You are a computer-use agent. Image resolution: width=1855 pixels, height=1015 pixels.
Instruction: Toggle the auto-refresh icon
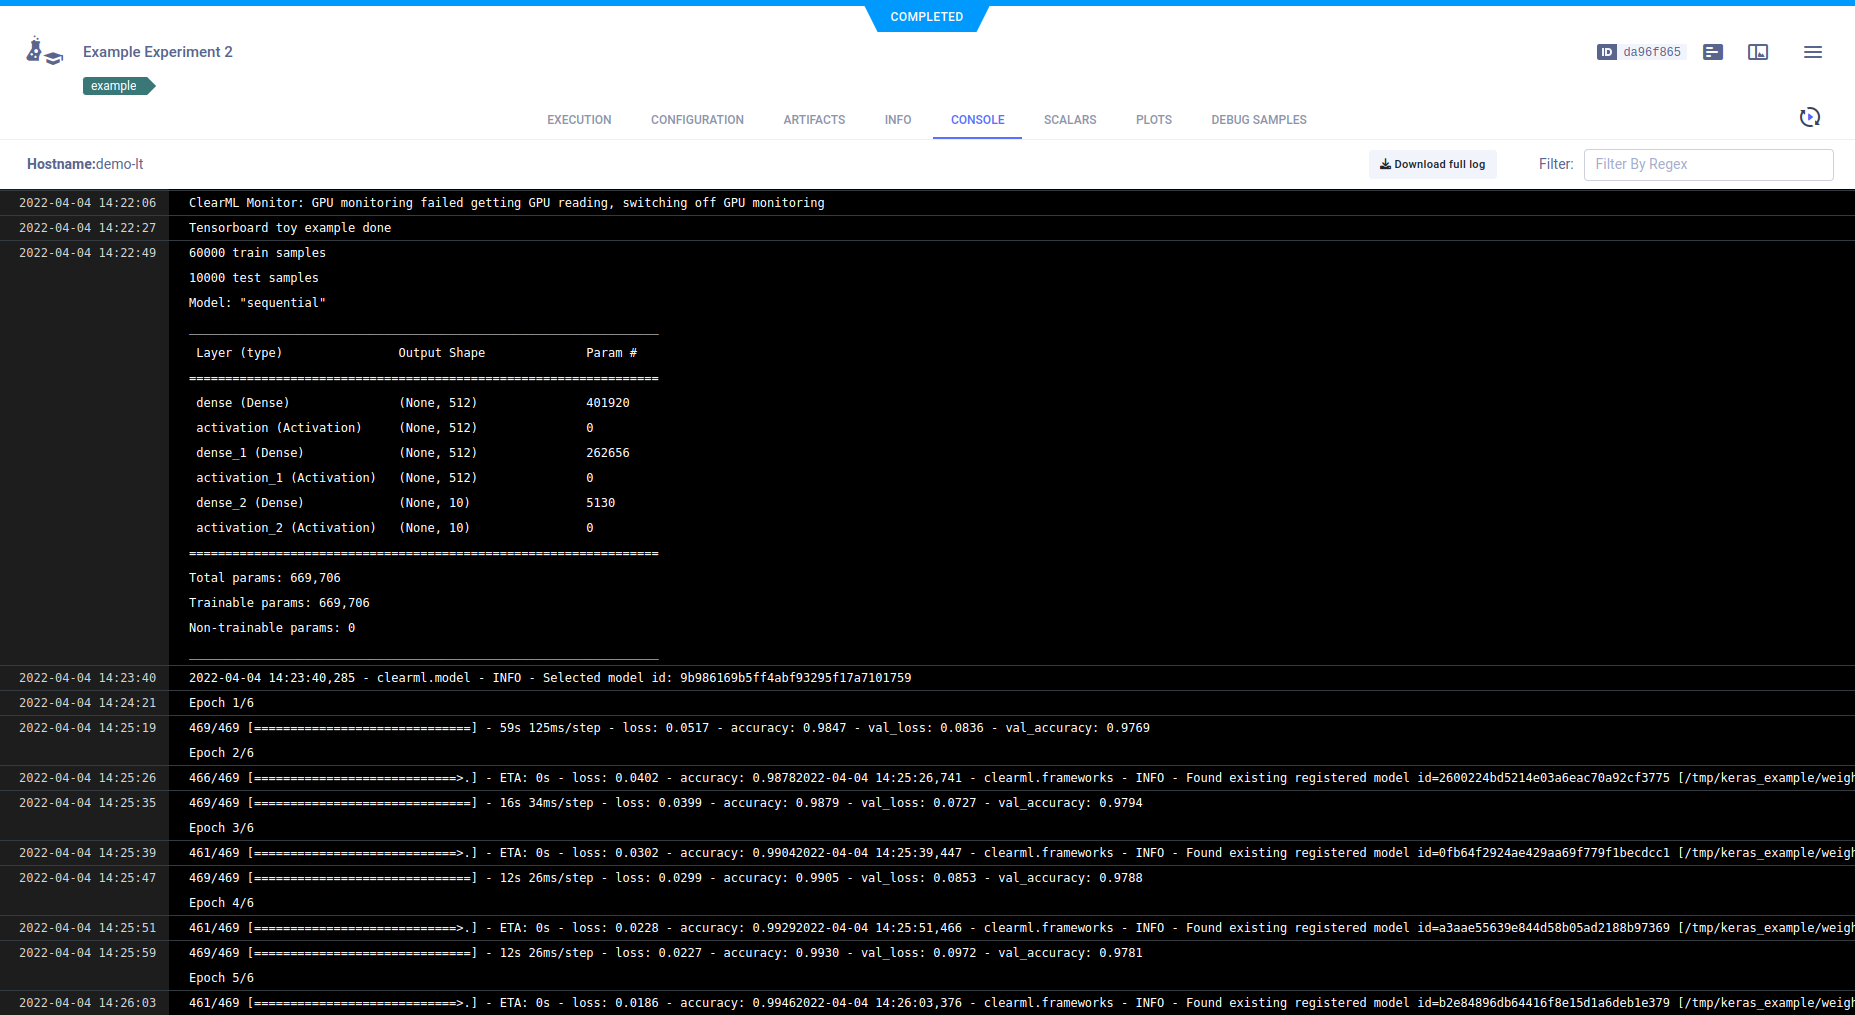click(1809, 118)
